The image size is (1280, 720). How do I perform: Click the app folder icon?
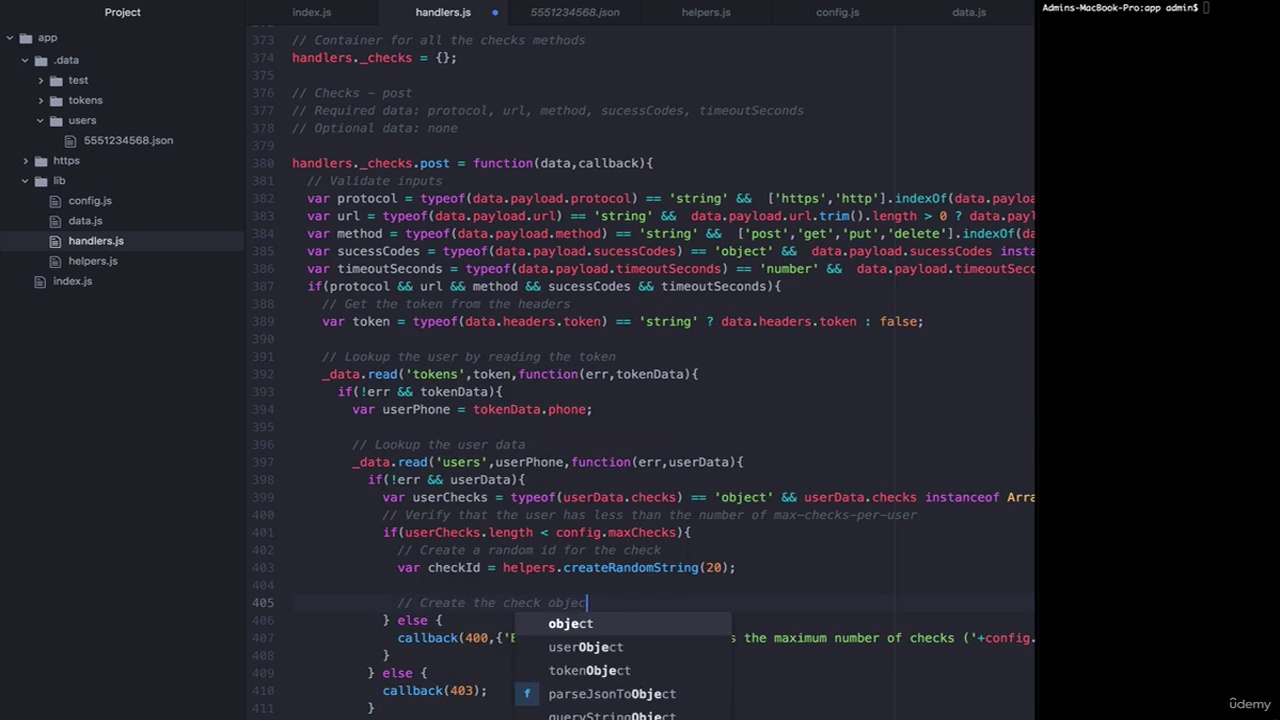25,38
